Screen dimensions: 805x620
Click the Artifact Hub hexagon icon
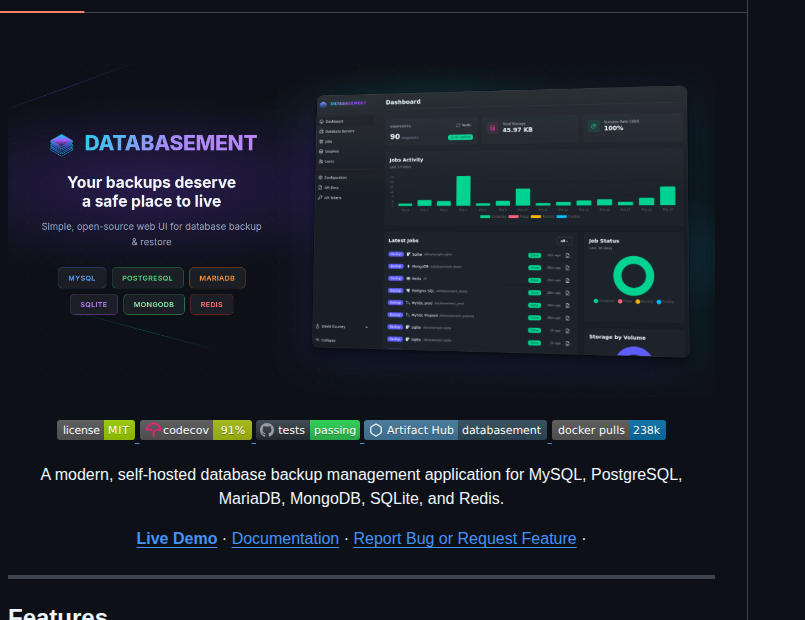coord(376,430)
